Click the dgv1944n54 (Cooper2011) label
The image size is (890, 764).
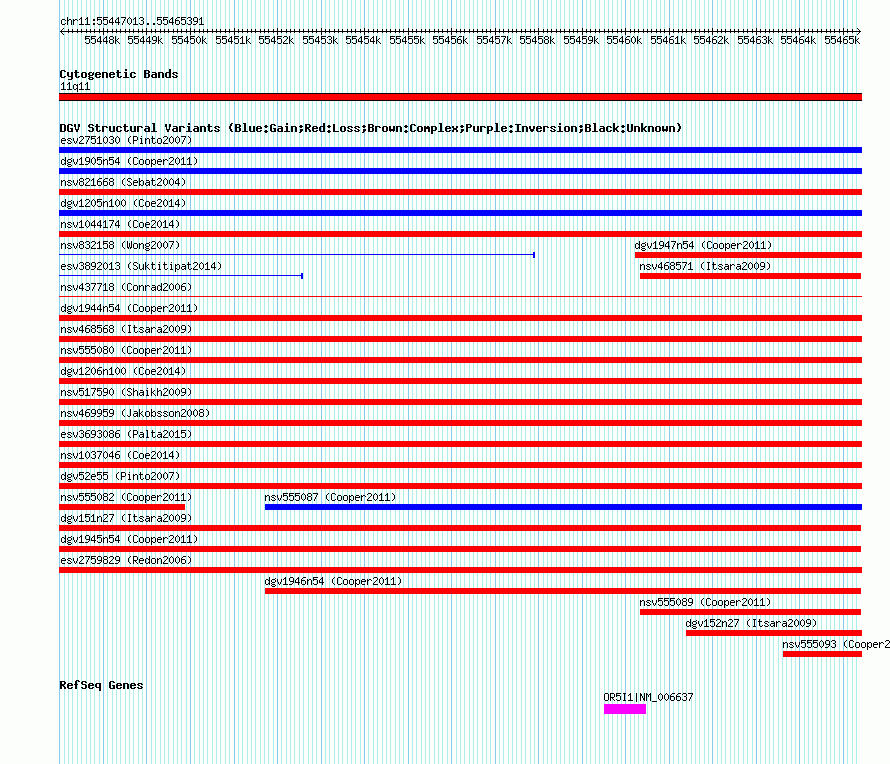pos(129,308)
